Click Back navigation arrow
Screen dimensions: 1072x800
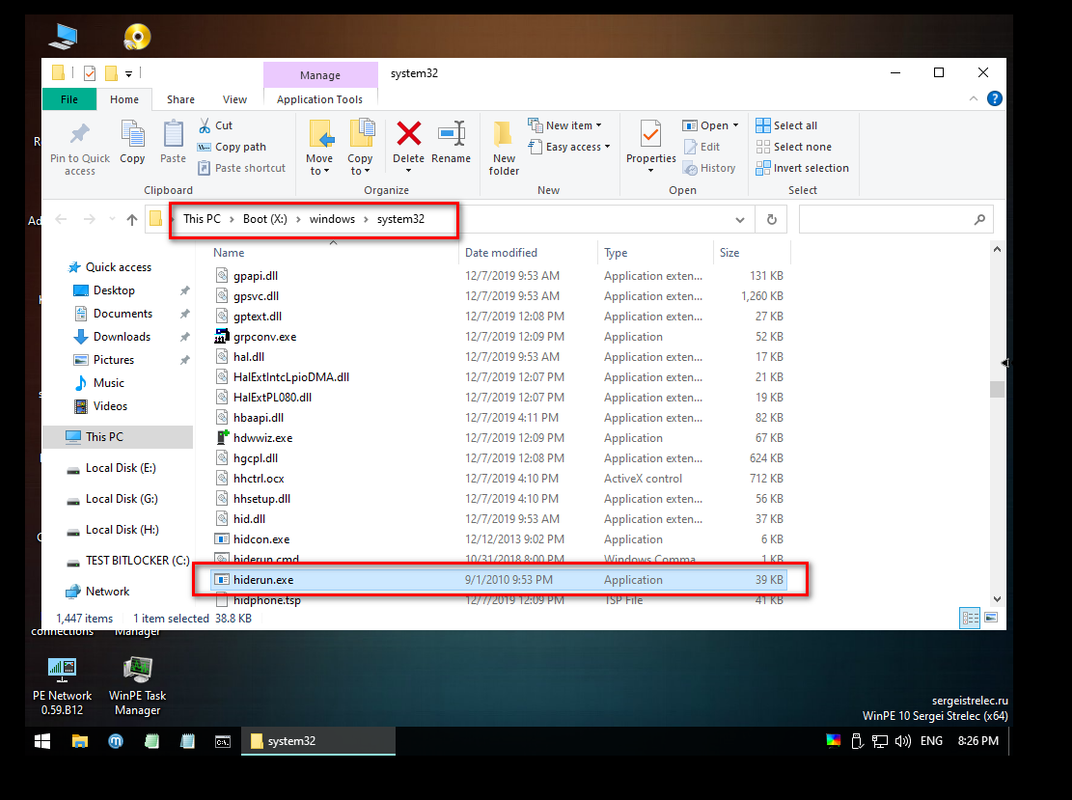click(x=61, y=219)
